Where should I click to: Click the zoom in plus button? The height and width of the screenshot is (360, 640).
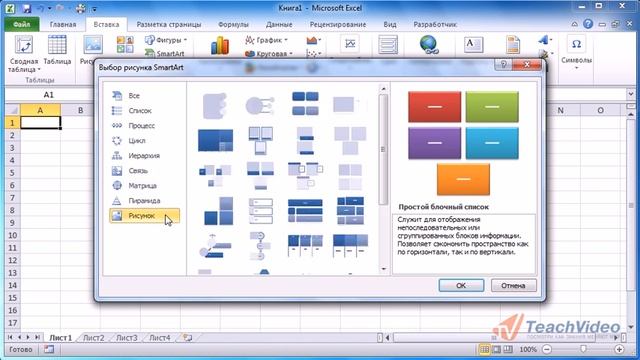(x=619, y=349)
